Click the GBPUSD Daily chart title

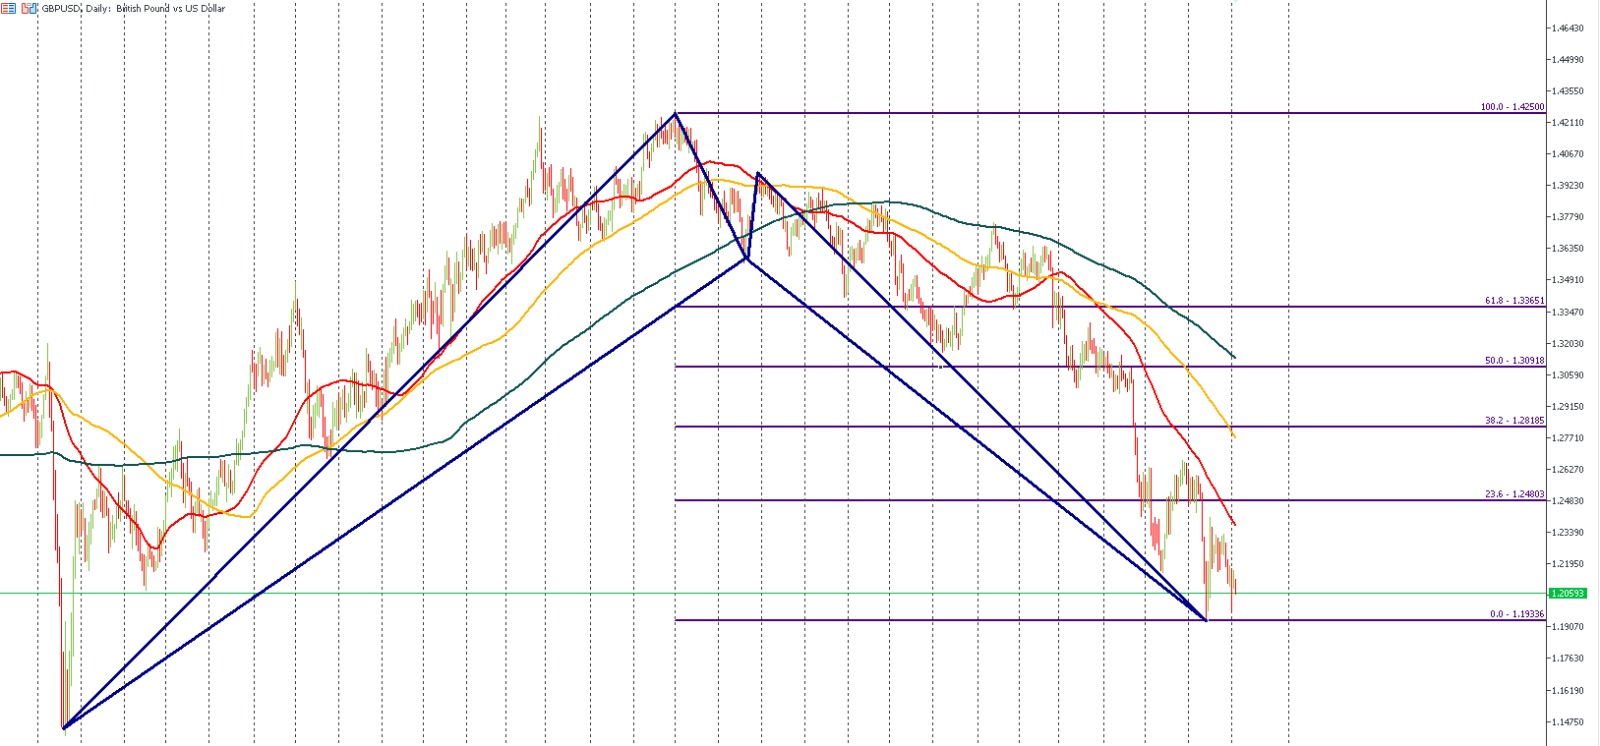pos(133,8)
